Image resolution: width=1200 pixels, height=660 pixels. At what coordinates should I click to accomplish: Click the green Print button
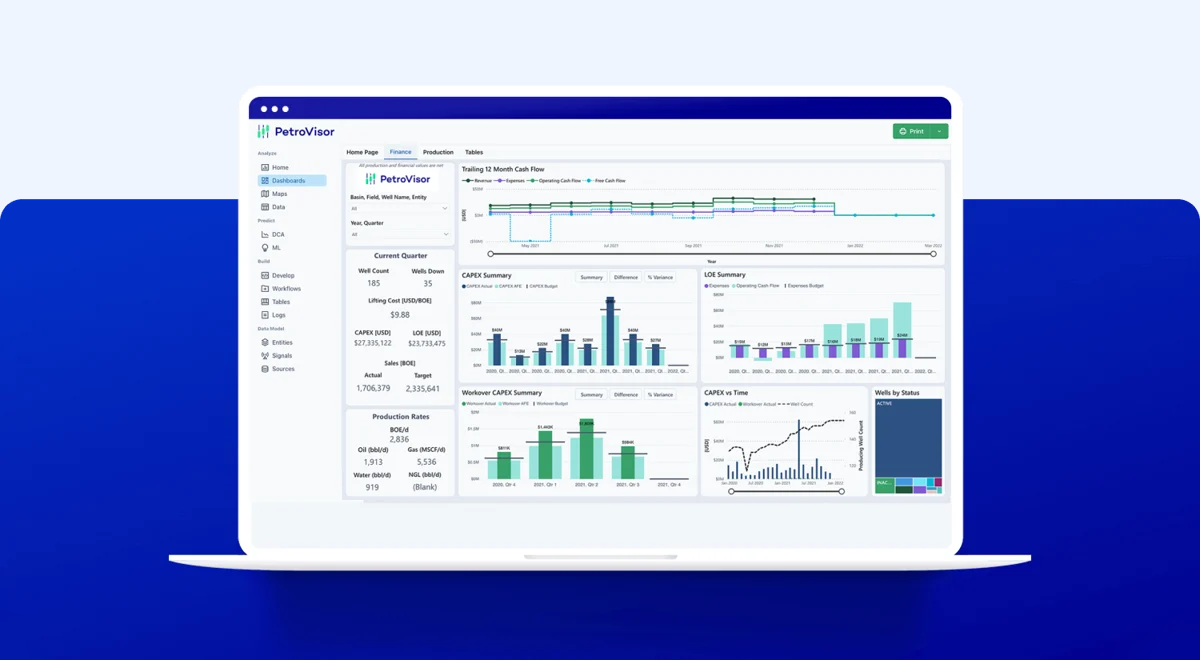pos(911,131)
